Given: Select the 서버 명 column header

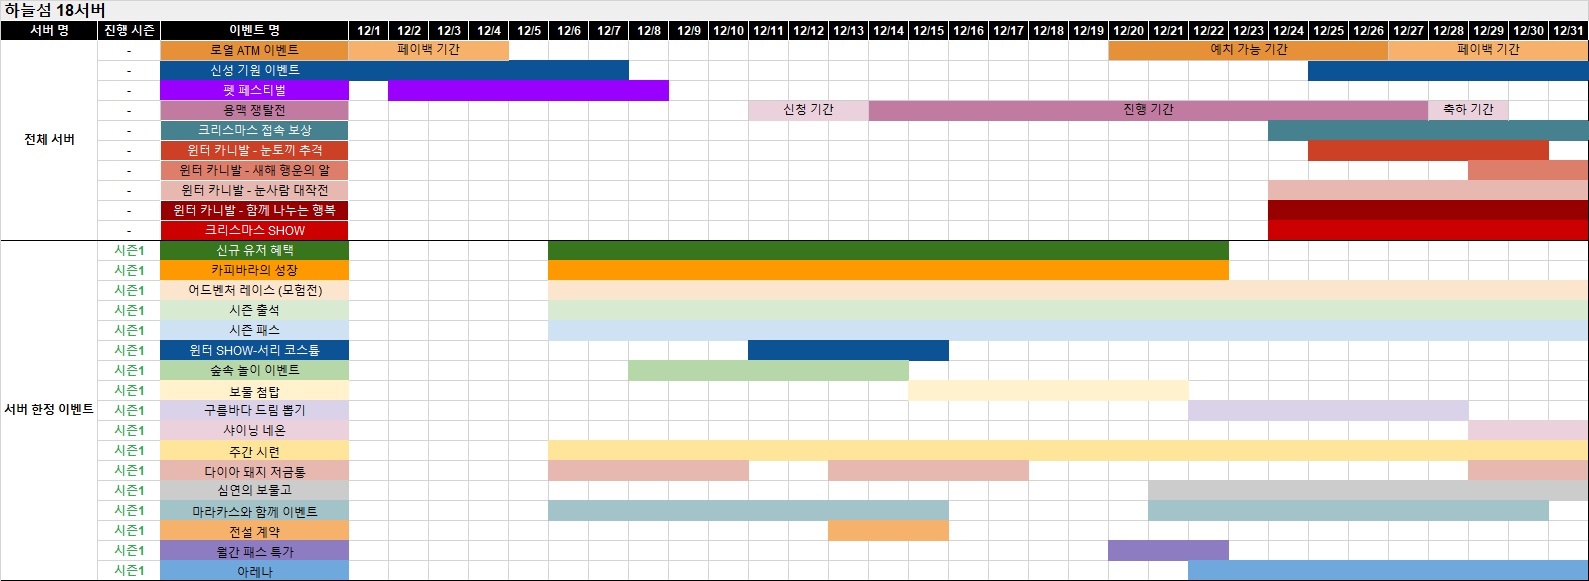Looking at the screenshot, I should pyautogui.click(x=49, y=31).
